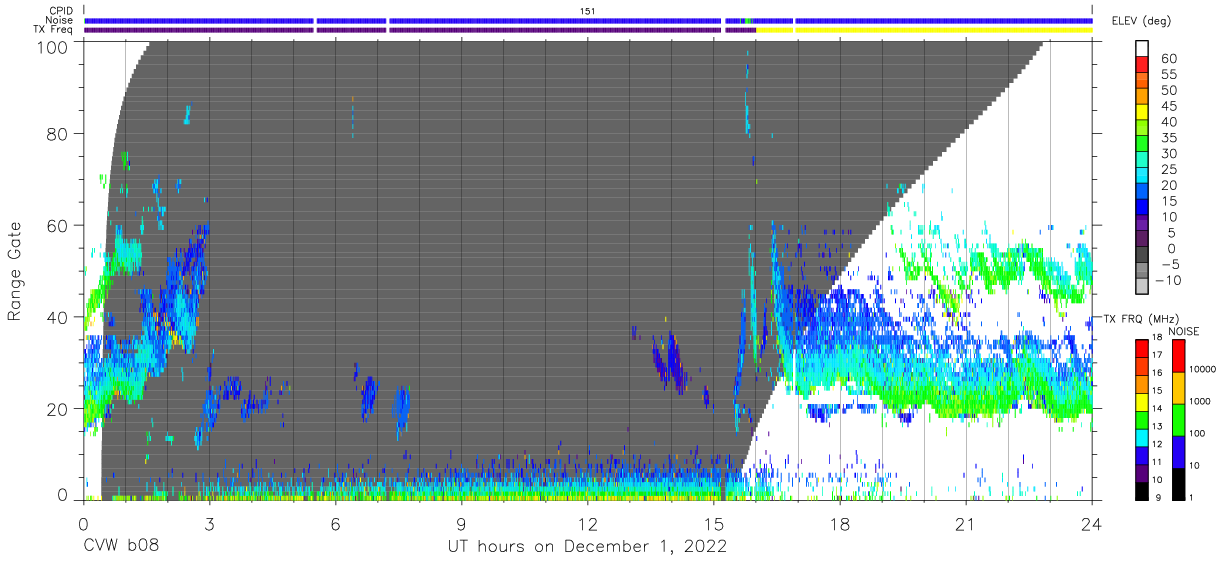Select the cyan swatch in TX FRQ colorbar
This screenshot has width=1228, height=567.
pos(1141,438)
